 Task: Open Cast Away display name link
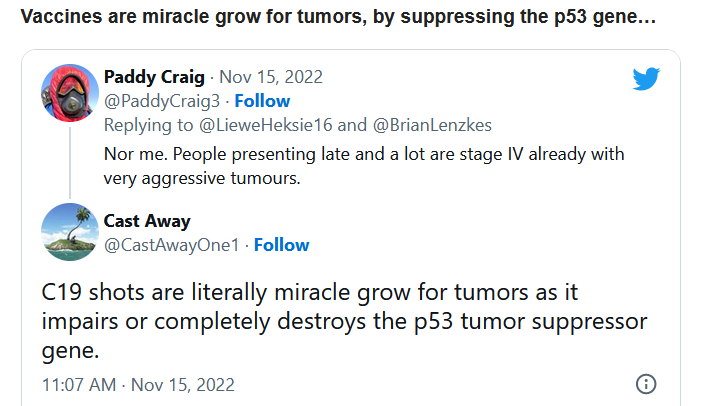tap(146, 221)
